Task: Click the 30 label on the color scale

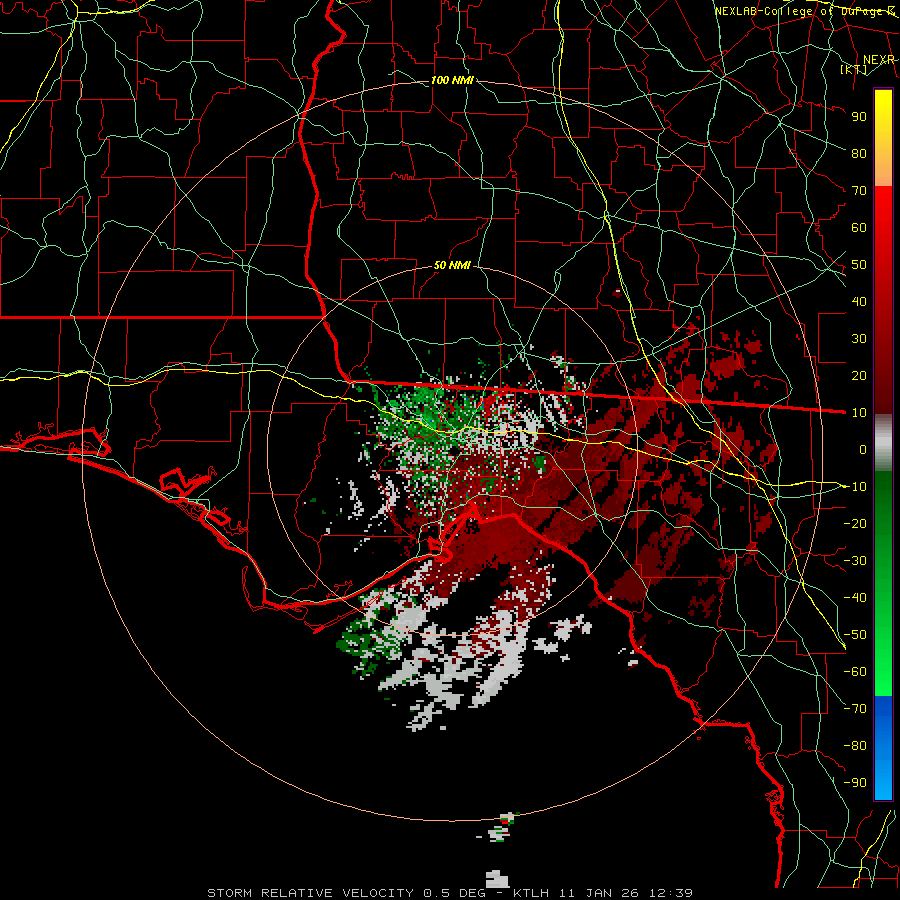Action: pos(859,339)
